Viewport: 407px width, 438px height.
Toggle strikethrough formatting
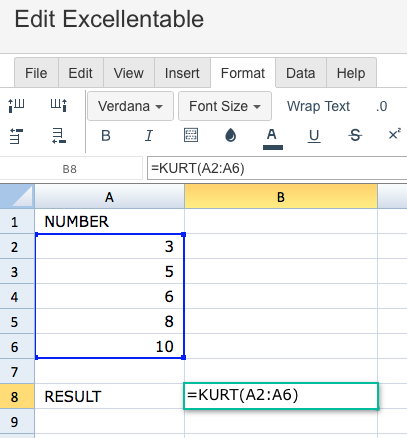pyautogui.click(x=355, y=135)
